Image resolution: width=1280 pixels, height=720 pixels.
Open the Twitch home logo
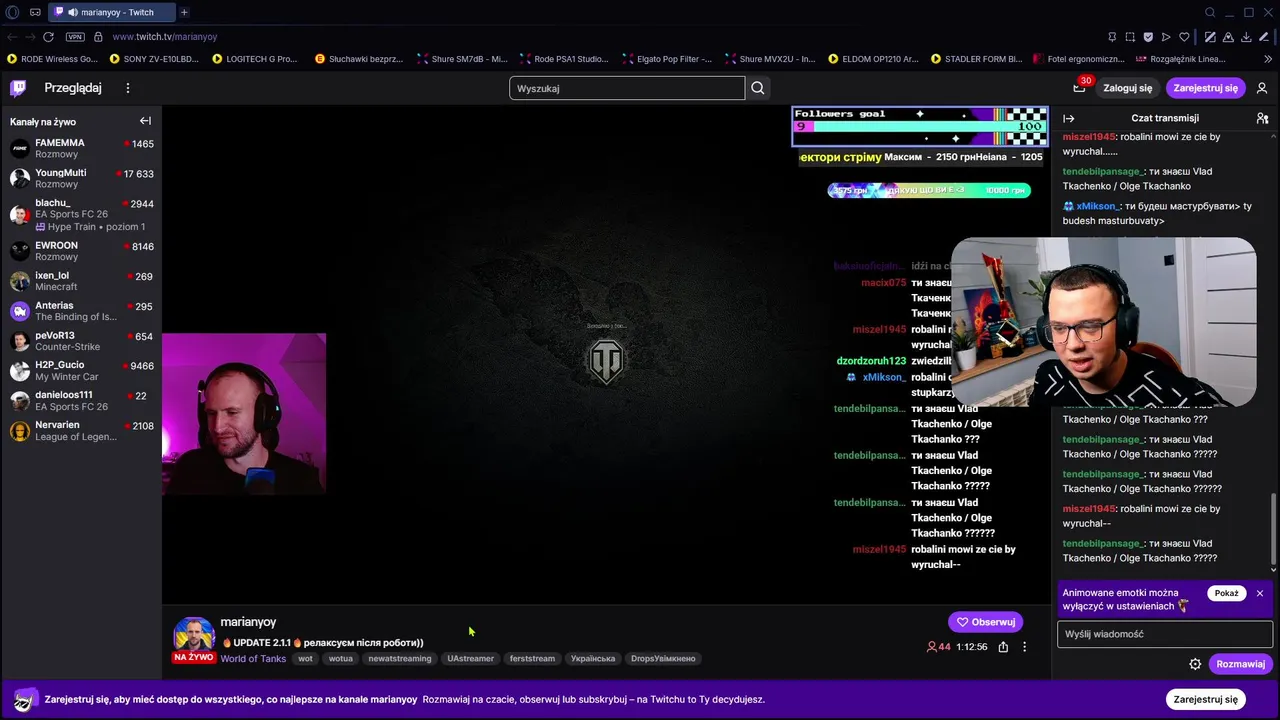(17, 88)
